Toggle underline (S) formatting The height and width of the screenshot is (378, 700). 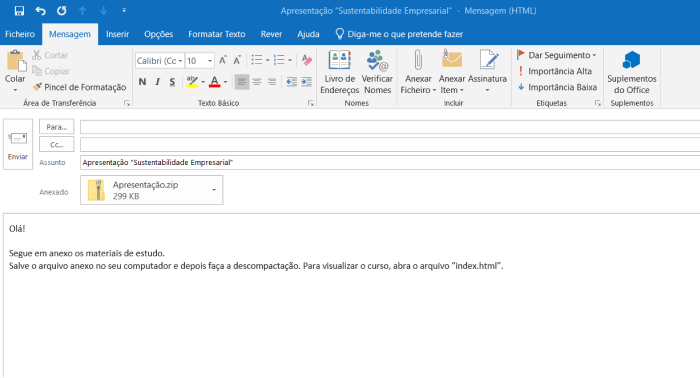point(172,82)
